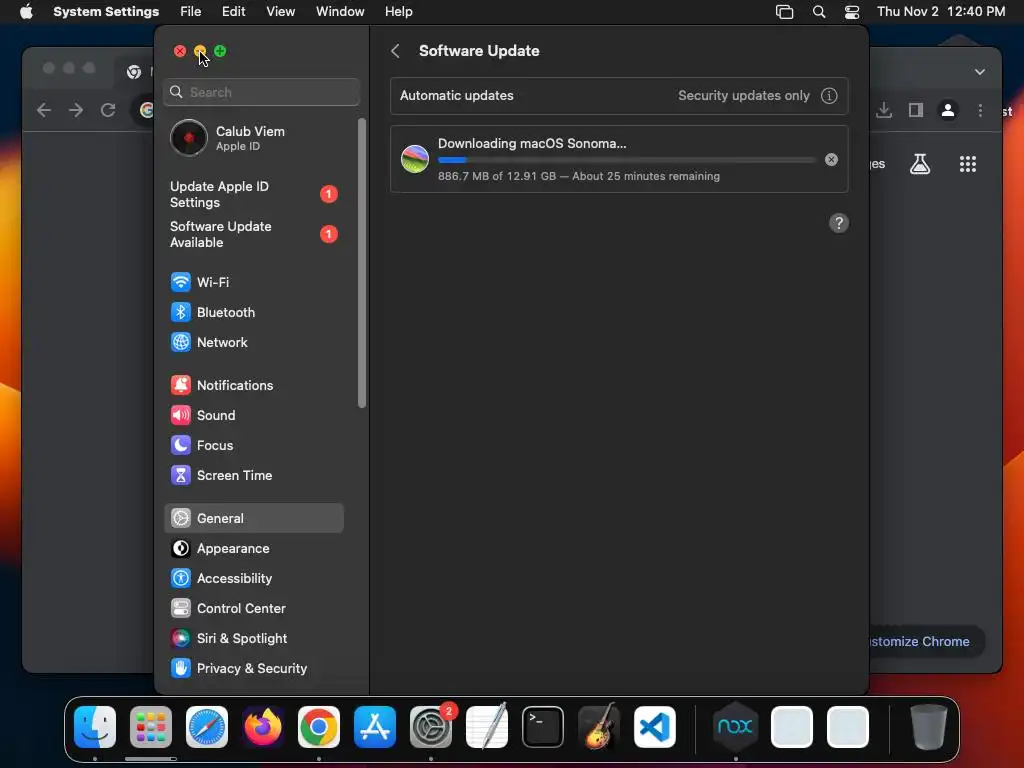1024x768 pixels.
Task: Open Update Apple ID Settings
Action: 253,195
